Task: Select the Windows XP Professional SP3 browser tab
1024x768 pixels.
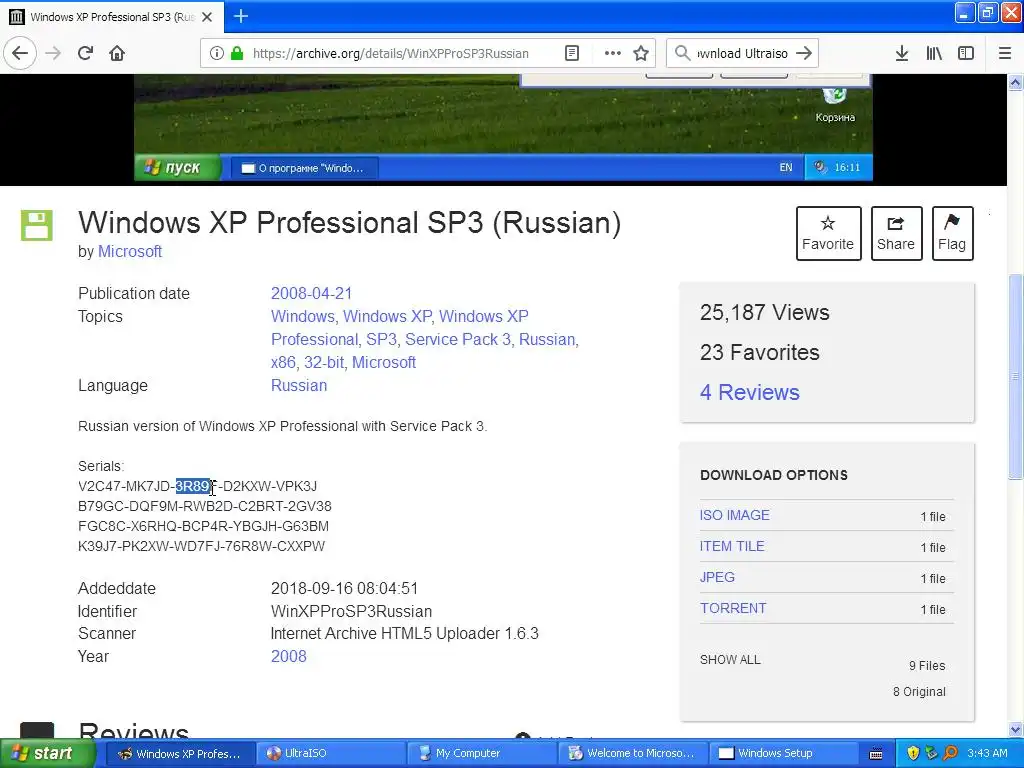Action: pos(112,17)
